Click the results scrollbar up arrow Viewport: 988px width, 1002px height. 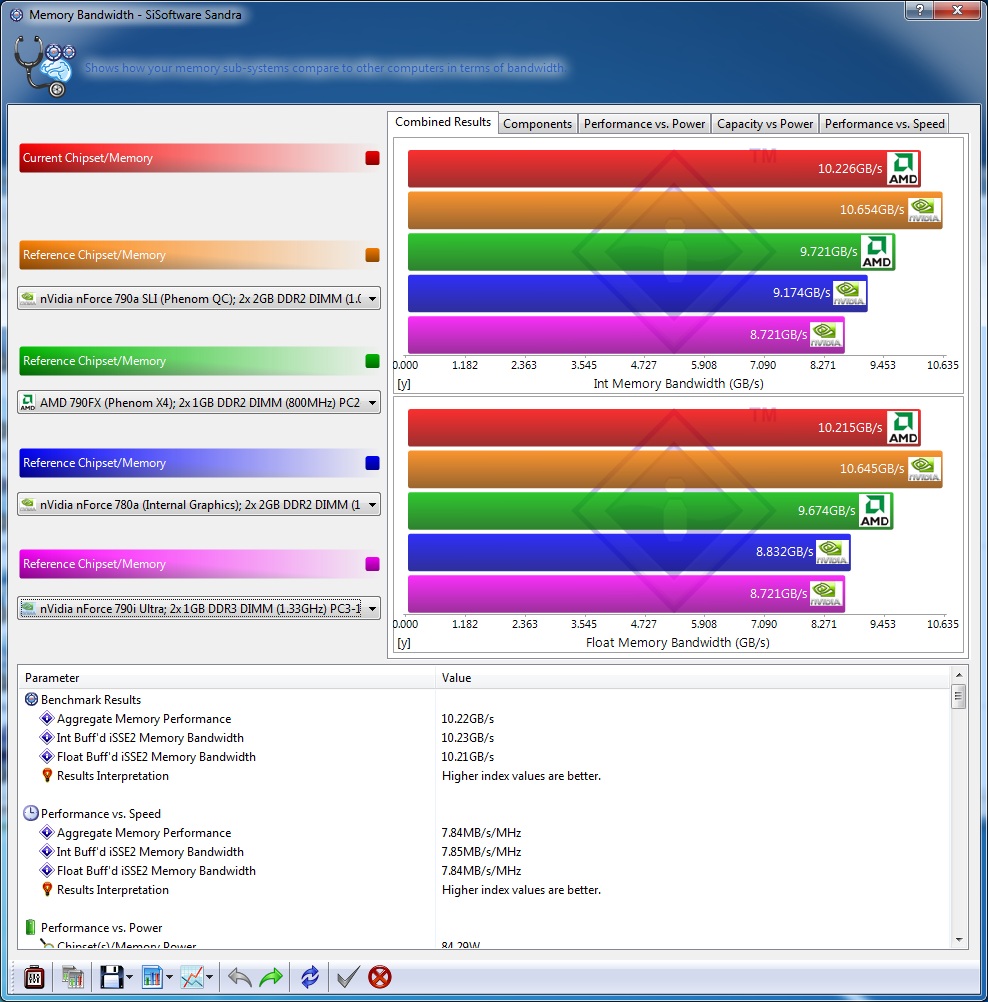[959, 675]
